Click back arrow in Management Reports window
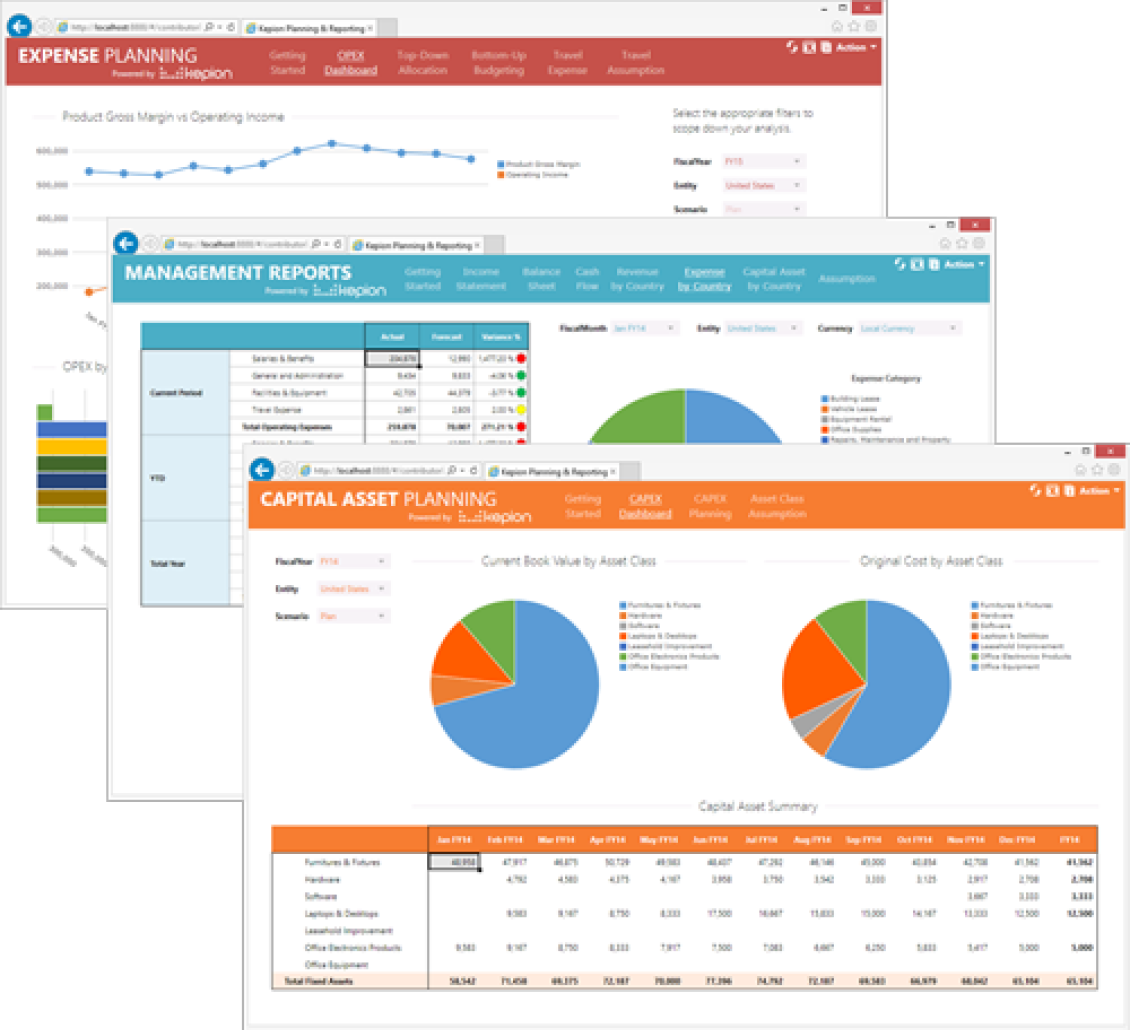The width and height of the screenshot is (1130, 1030). click(125, 243)
